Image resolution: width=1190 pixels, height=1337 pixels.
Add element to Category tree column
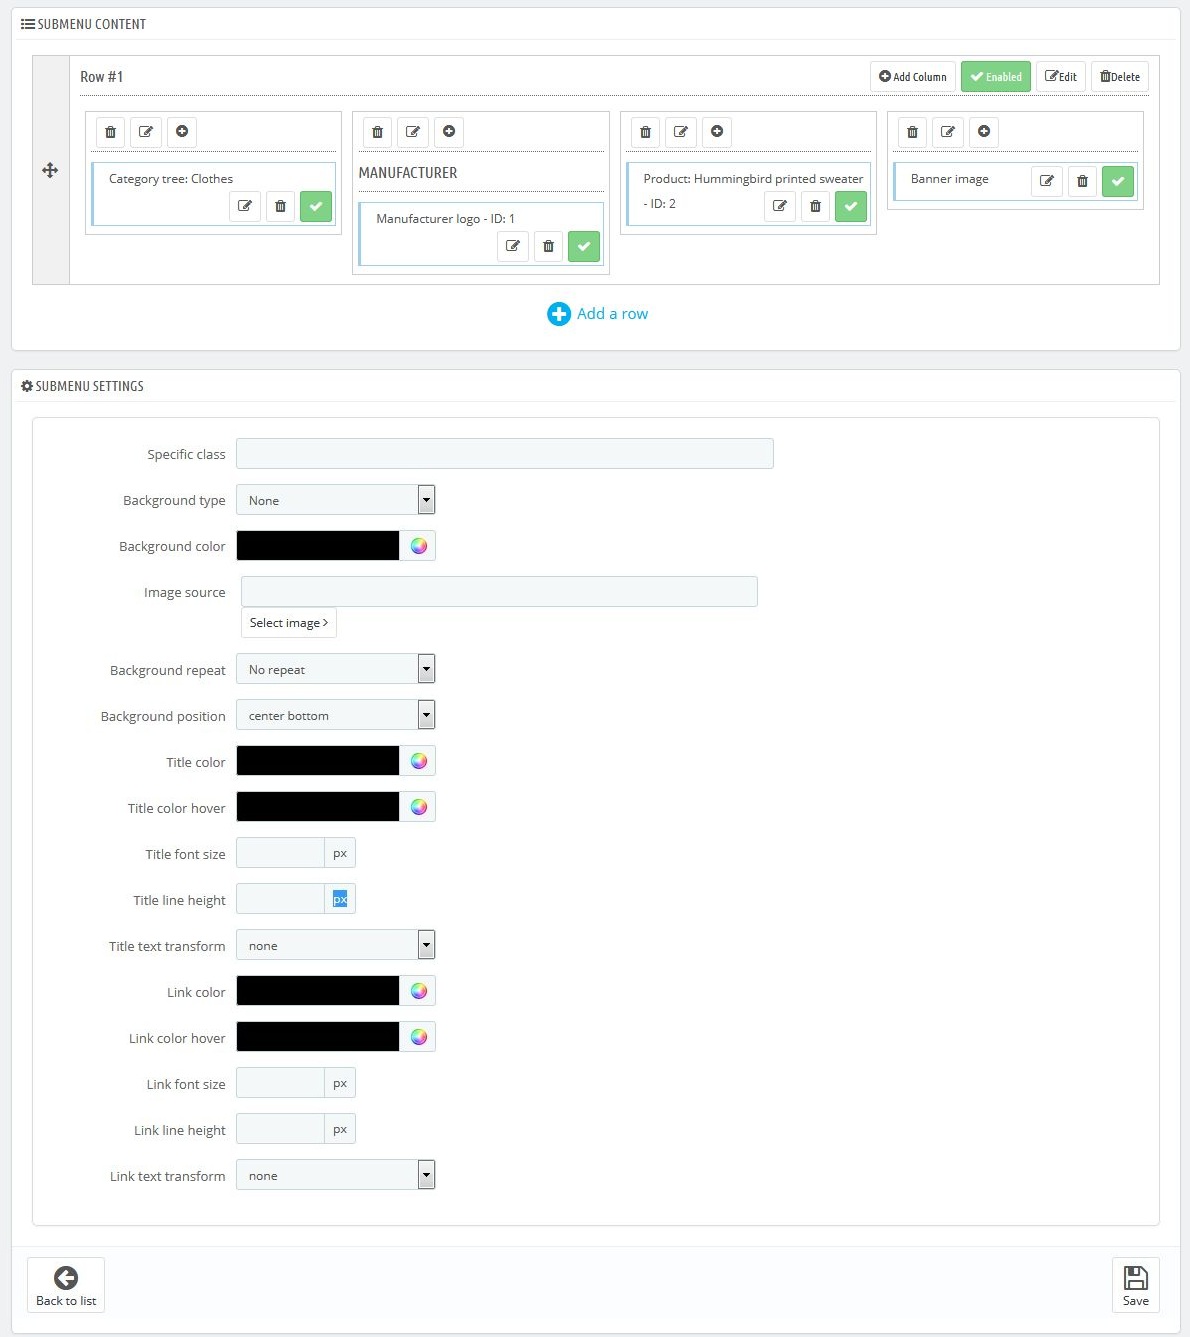(182, 132)
